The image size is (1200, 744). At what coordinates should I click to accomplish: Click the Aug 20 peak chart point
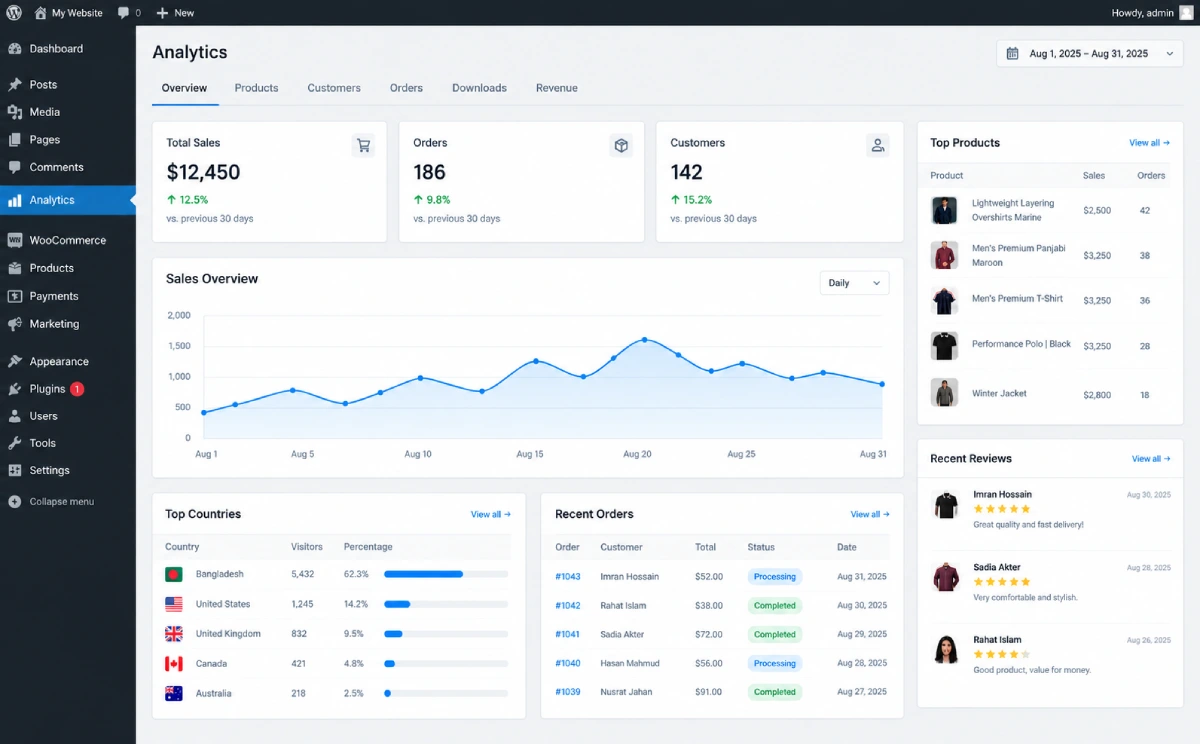644,340
